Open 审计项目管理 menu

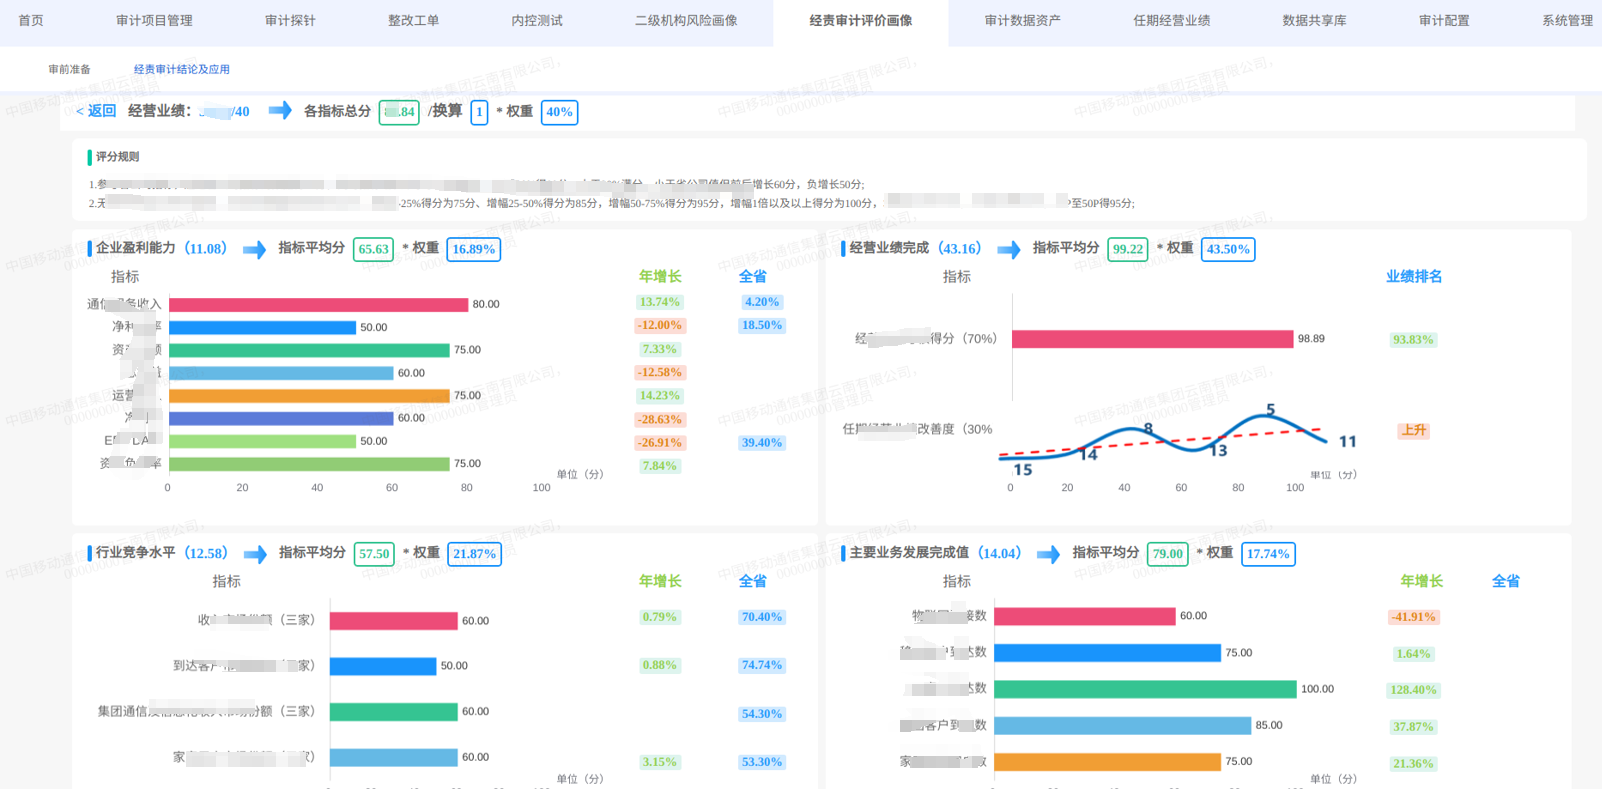(154, 20)
